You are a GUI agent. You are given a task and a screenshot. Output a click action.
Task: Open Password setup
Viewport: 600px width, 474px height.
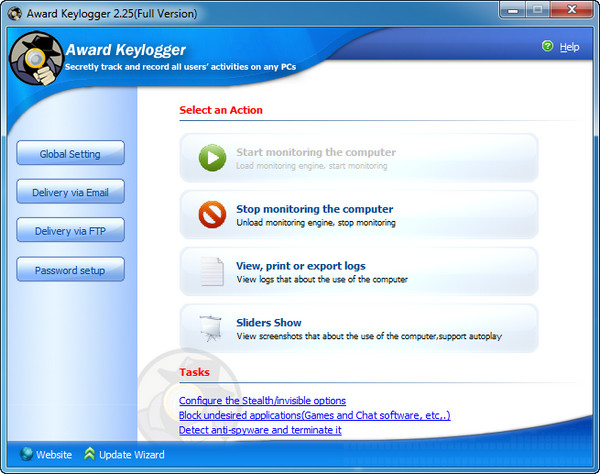[x=70, y=270]
